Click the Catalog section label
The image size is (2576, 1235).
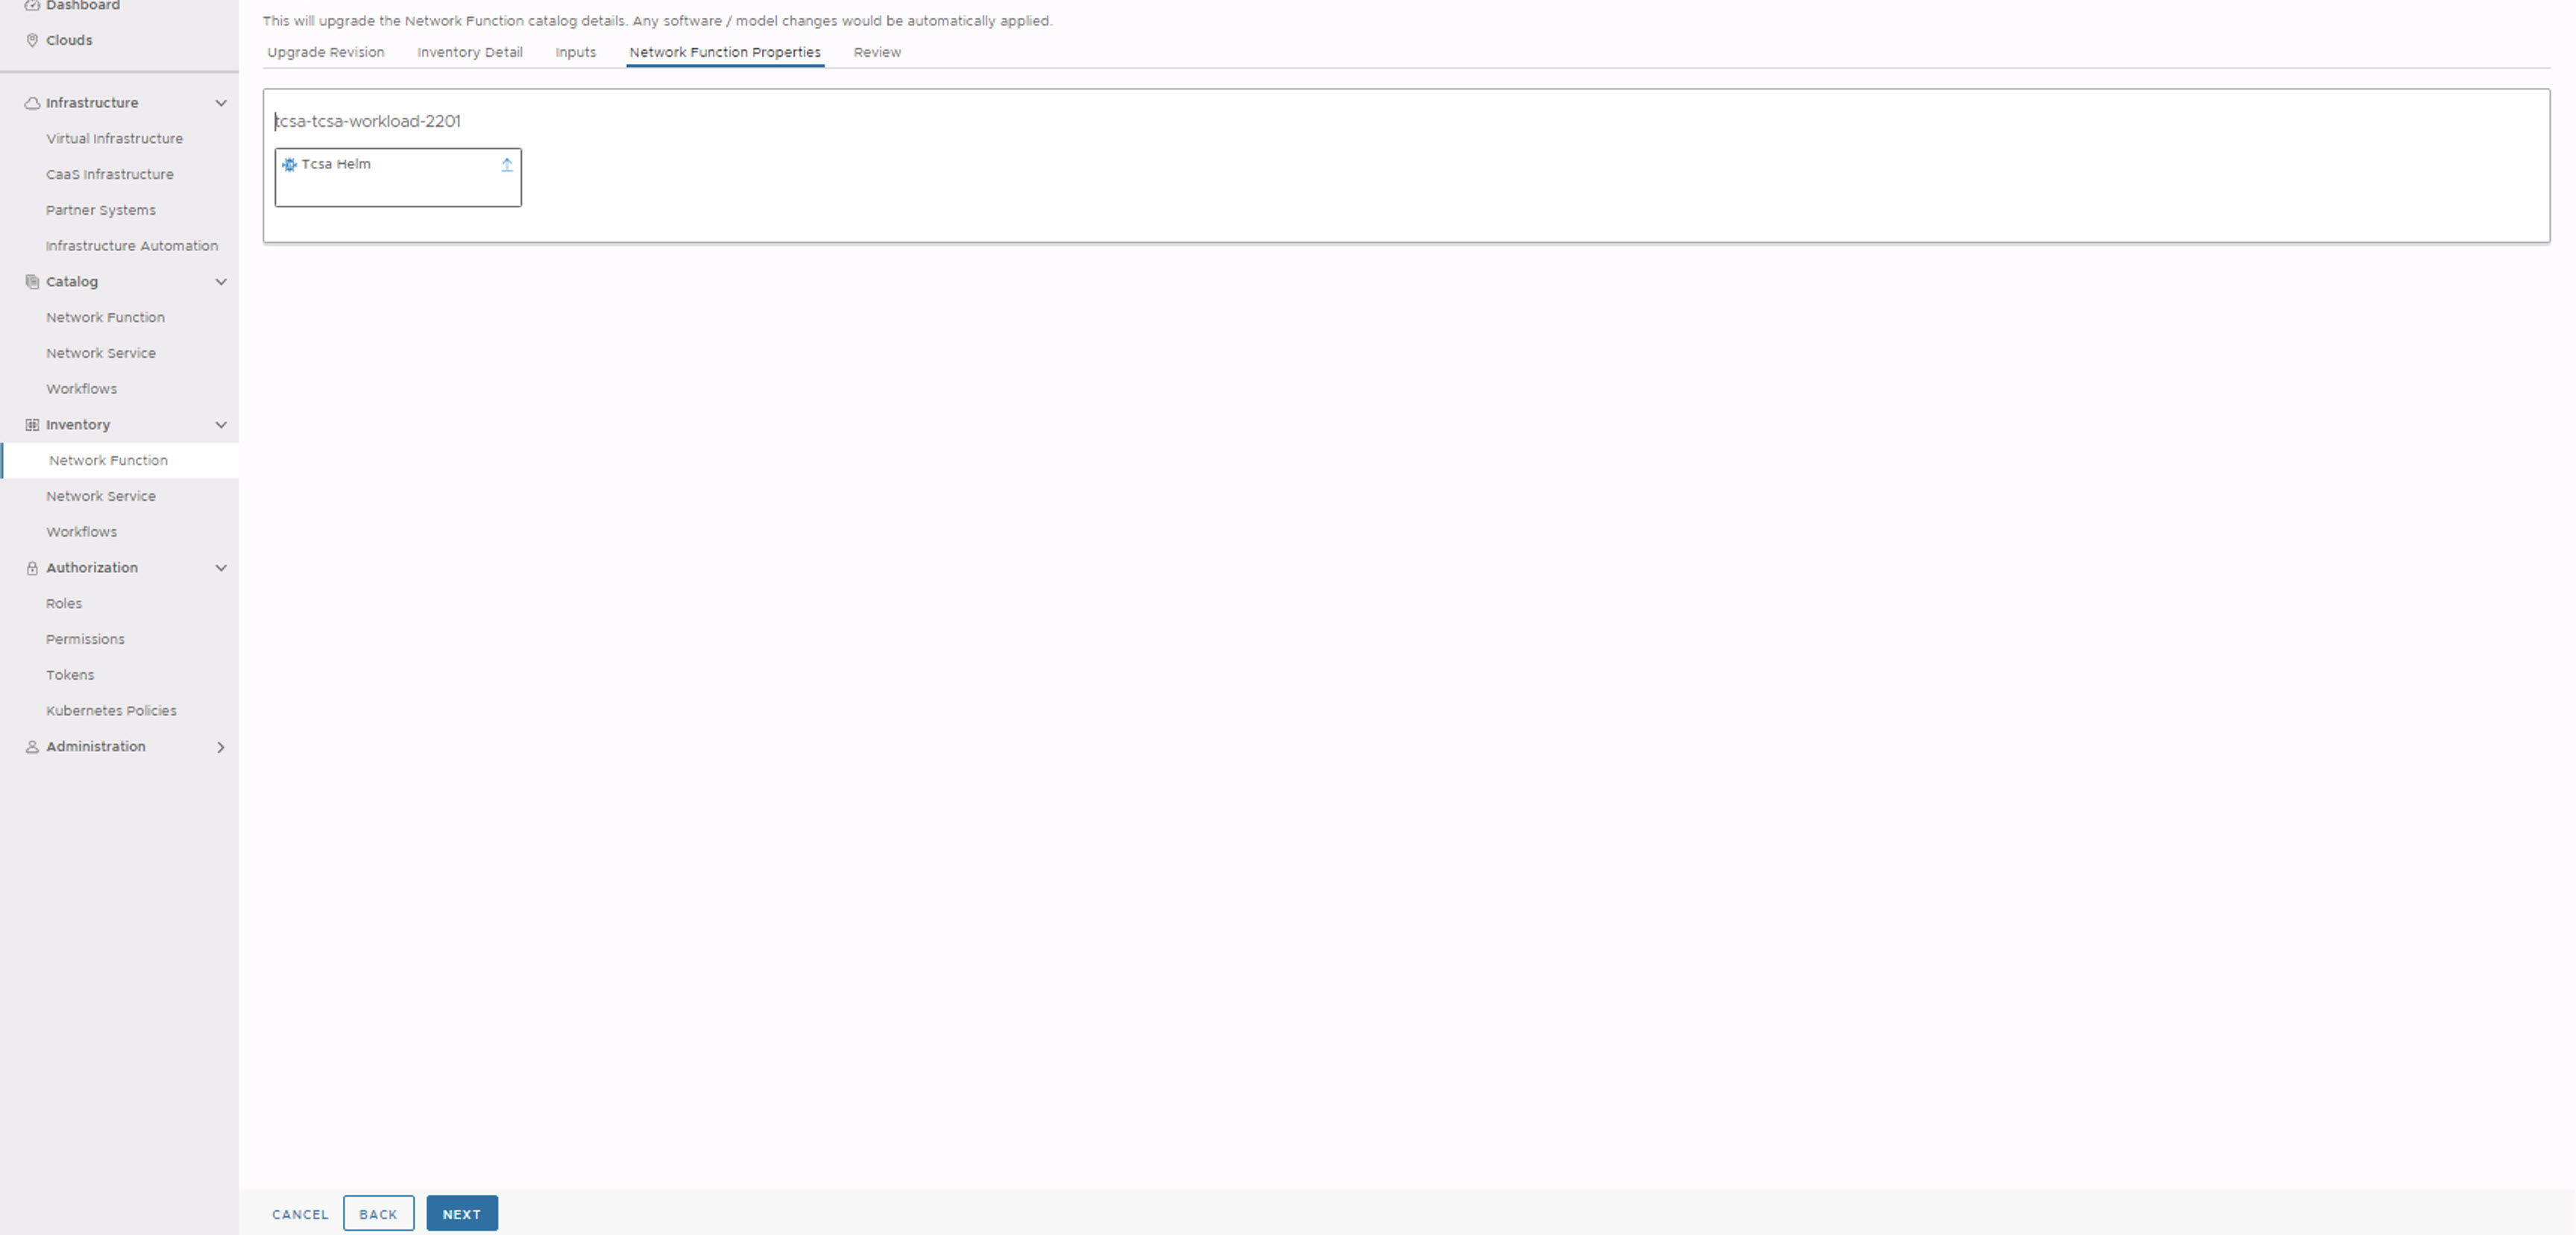tap(72, 282)
